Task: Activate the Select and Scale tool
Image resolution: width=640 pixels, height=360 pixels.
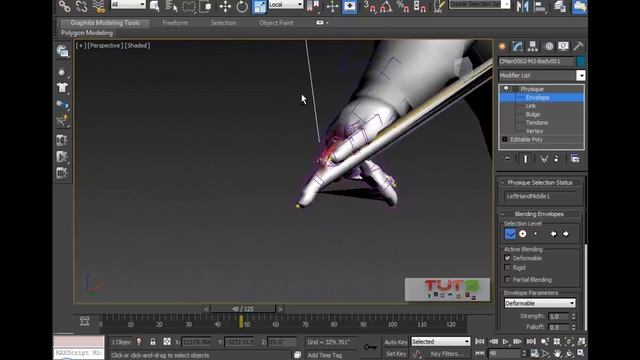Action: click(259, 7)
